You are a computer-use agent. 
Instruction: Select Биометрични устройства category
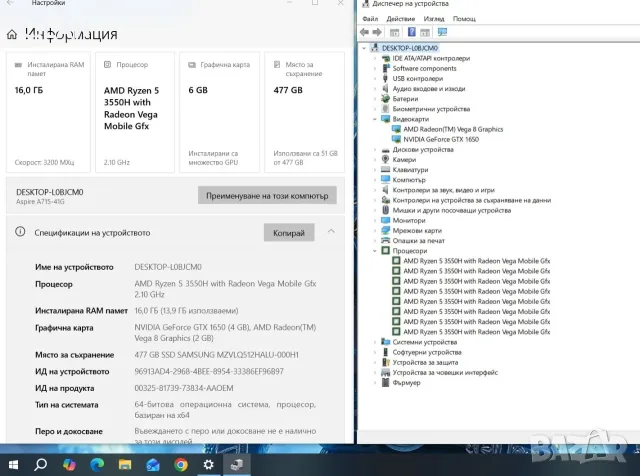(x=431, y=109)
